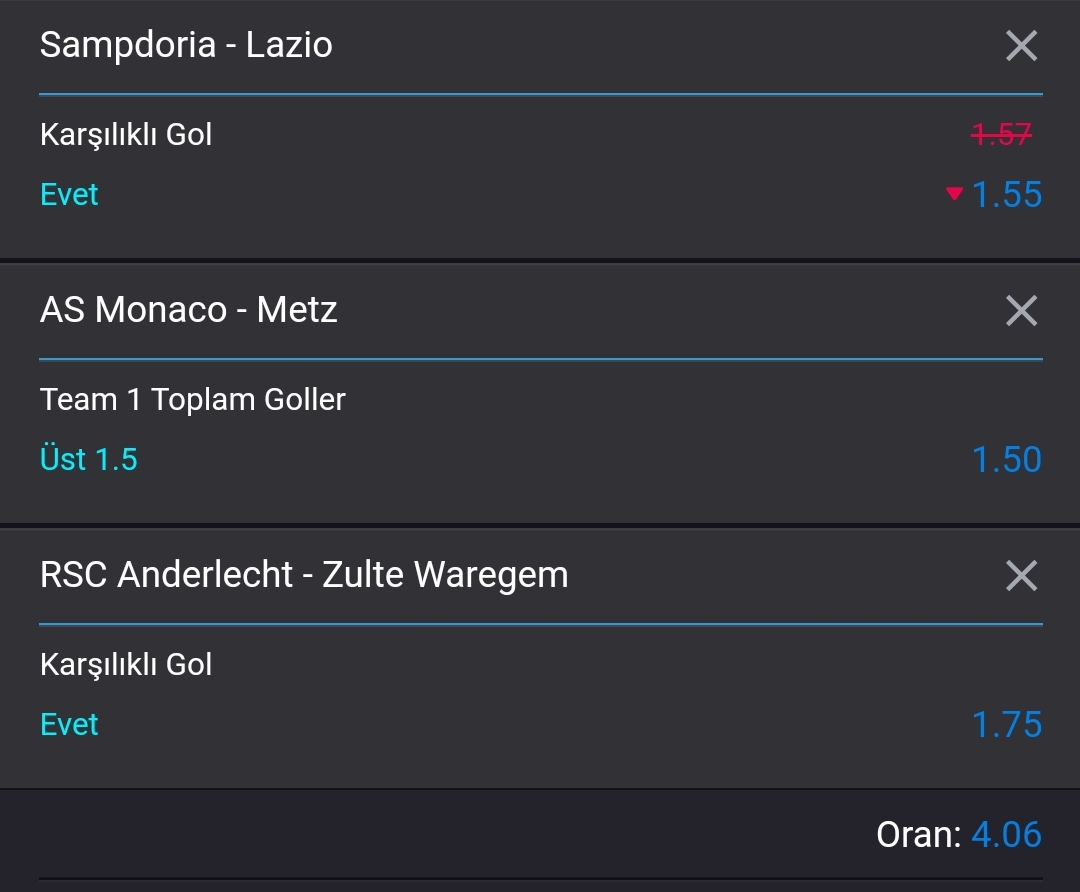
Task: Select the Evet pick under Anderlecht match
Action: [69, 725]
